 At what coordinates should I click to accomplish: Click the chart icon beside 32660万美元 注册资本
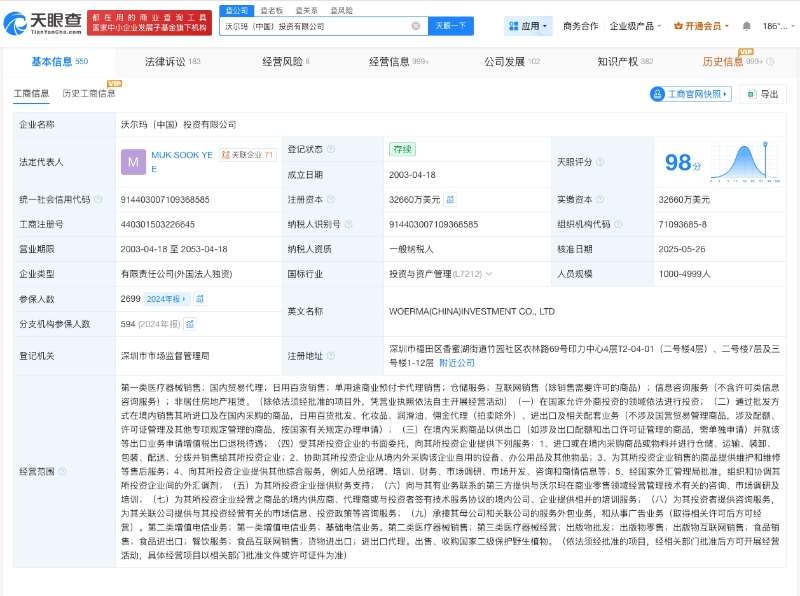point(450,200)
